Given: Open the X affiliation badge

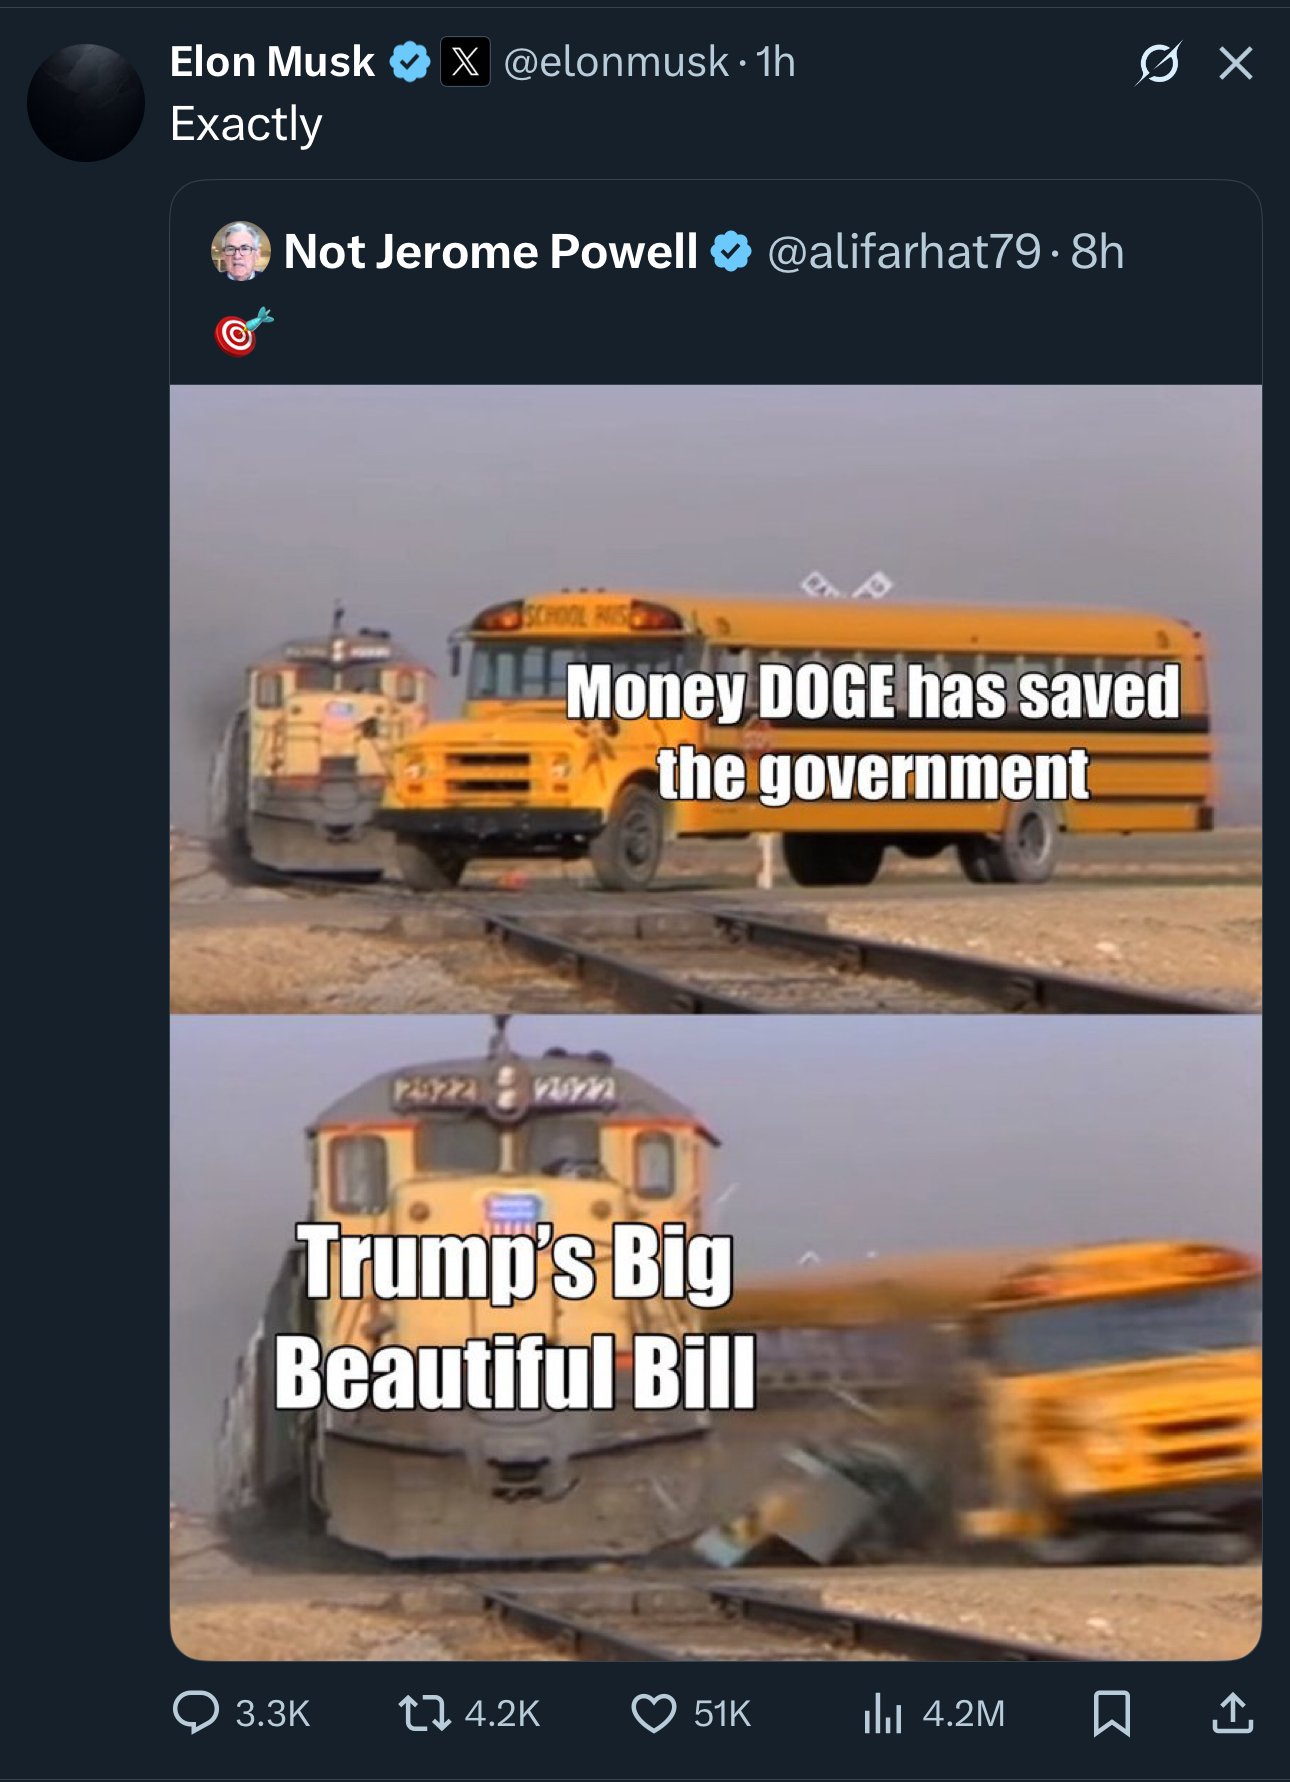Looking at the screenshot, I should [x=465, y=62].
